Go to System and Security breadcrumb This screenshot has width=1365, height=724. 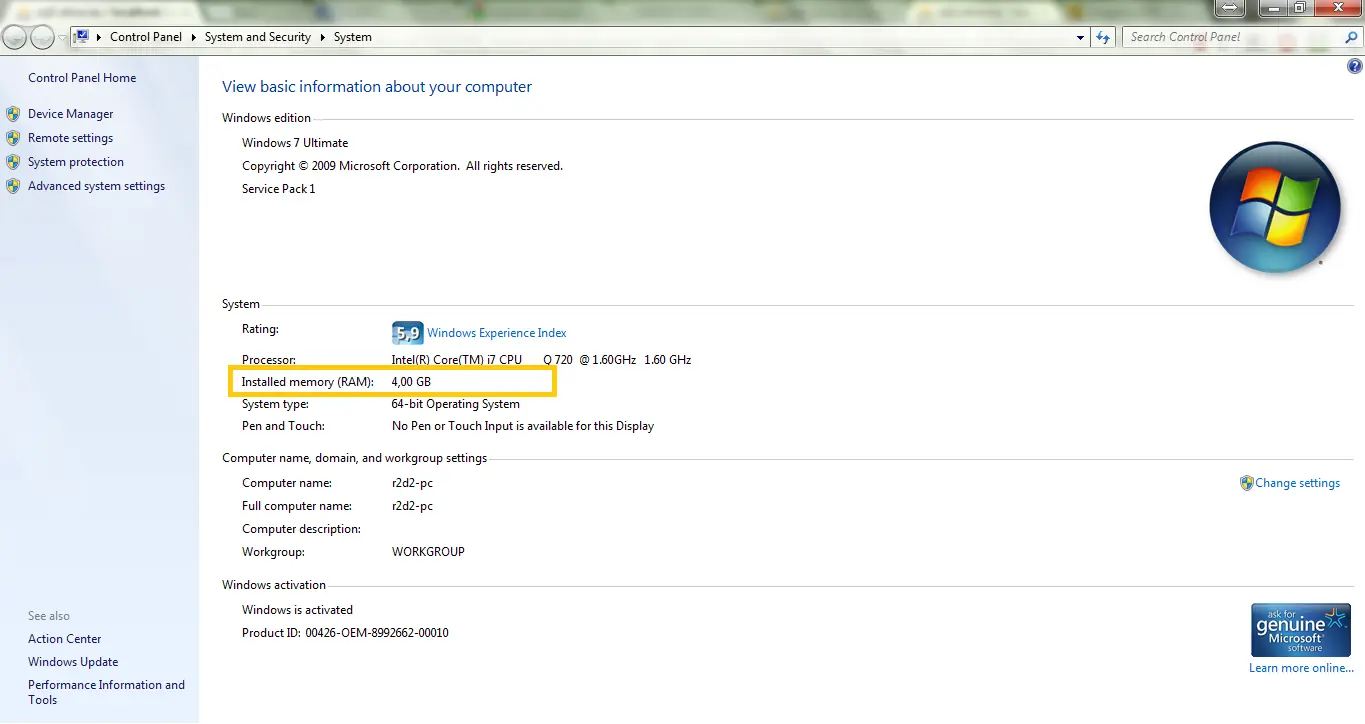[x=258, y=37]
